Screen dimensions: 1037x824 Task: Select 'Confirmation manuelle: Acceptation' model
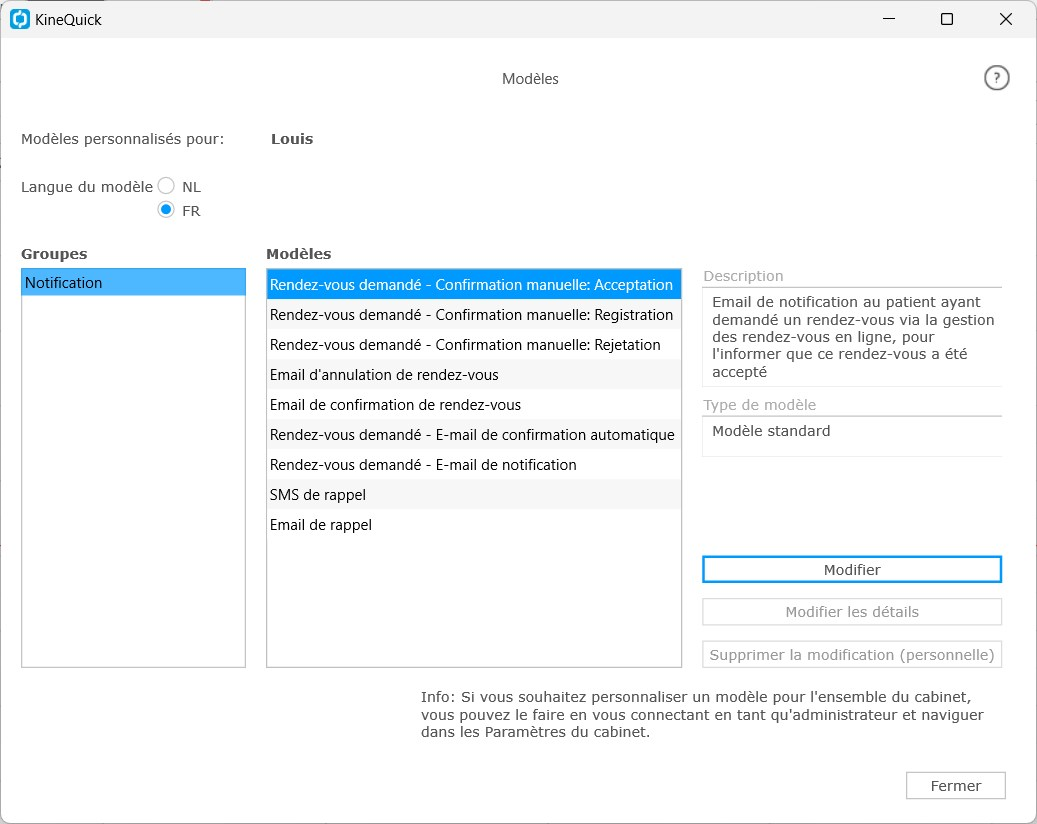point(474,284)
